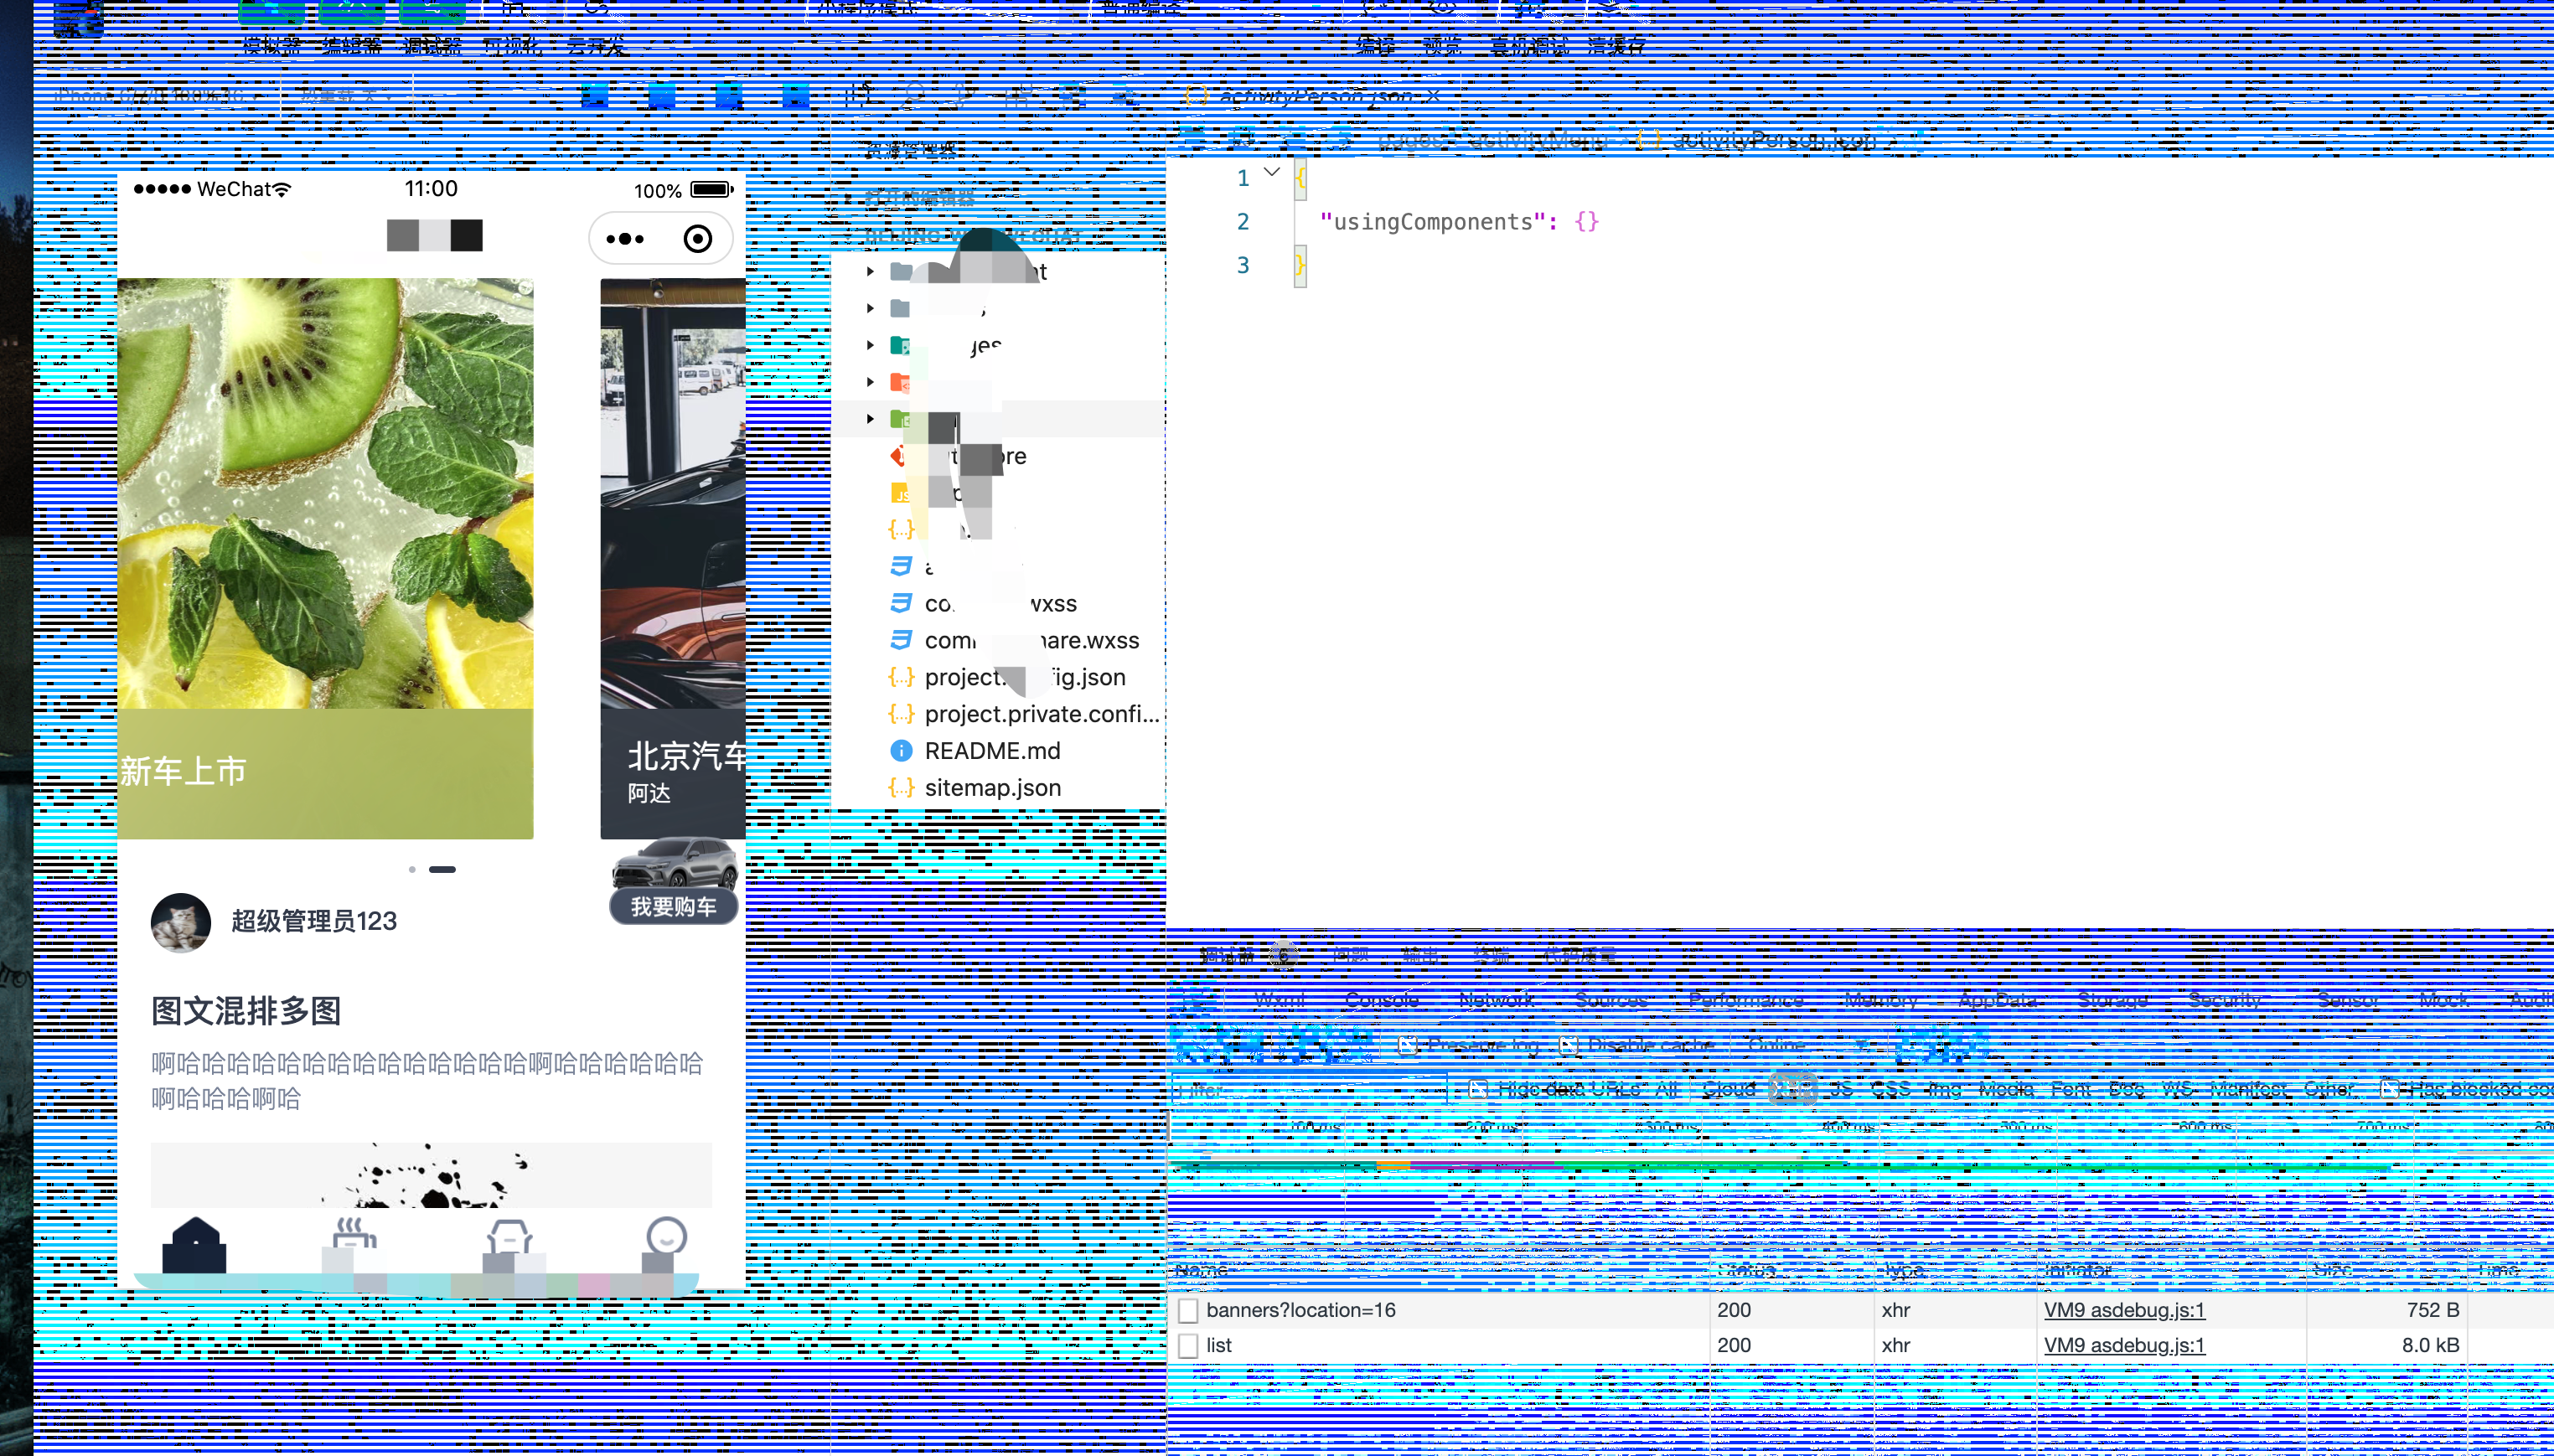Open the VM9 asdebug.js:1 link in list row
The height and width of the screenshot is (1456, 2554).
coord(2123,1346)
